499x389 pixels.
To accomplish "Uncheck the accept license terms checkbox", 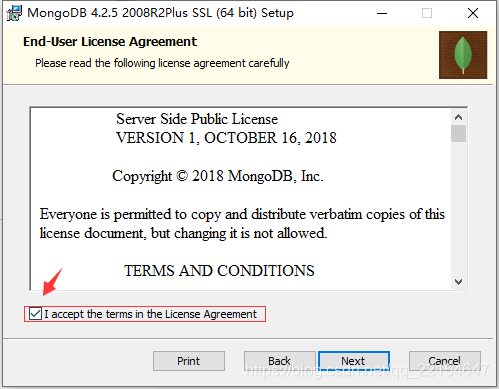I will coord(35,314).
